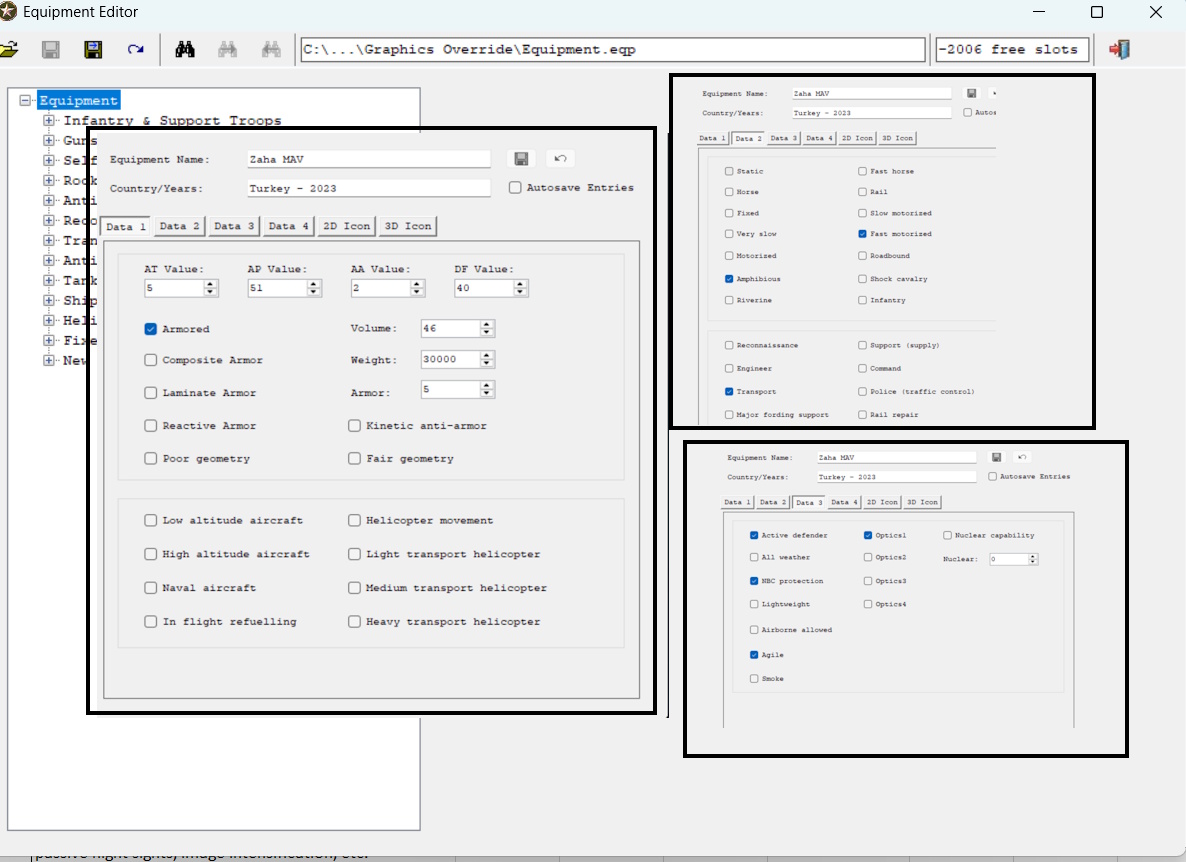Open the 2D Icon tab in the panel showing AT Value
1186x862 pixels.
(346, 226)
